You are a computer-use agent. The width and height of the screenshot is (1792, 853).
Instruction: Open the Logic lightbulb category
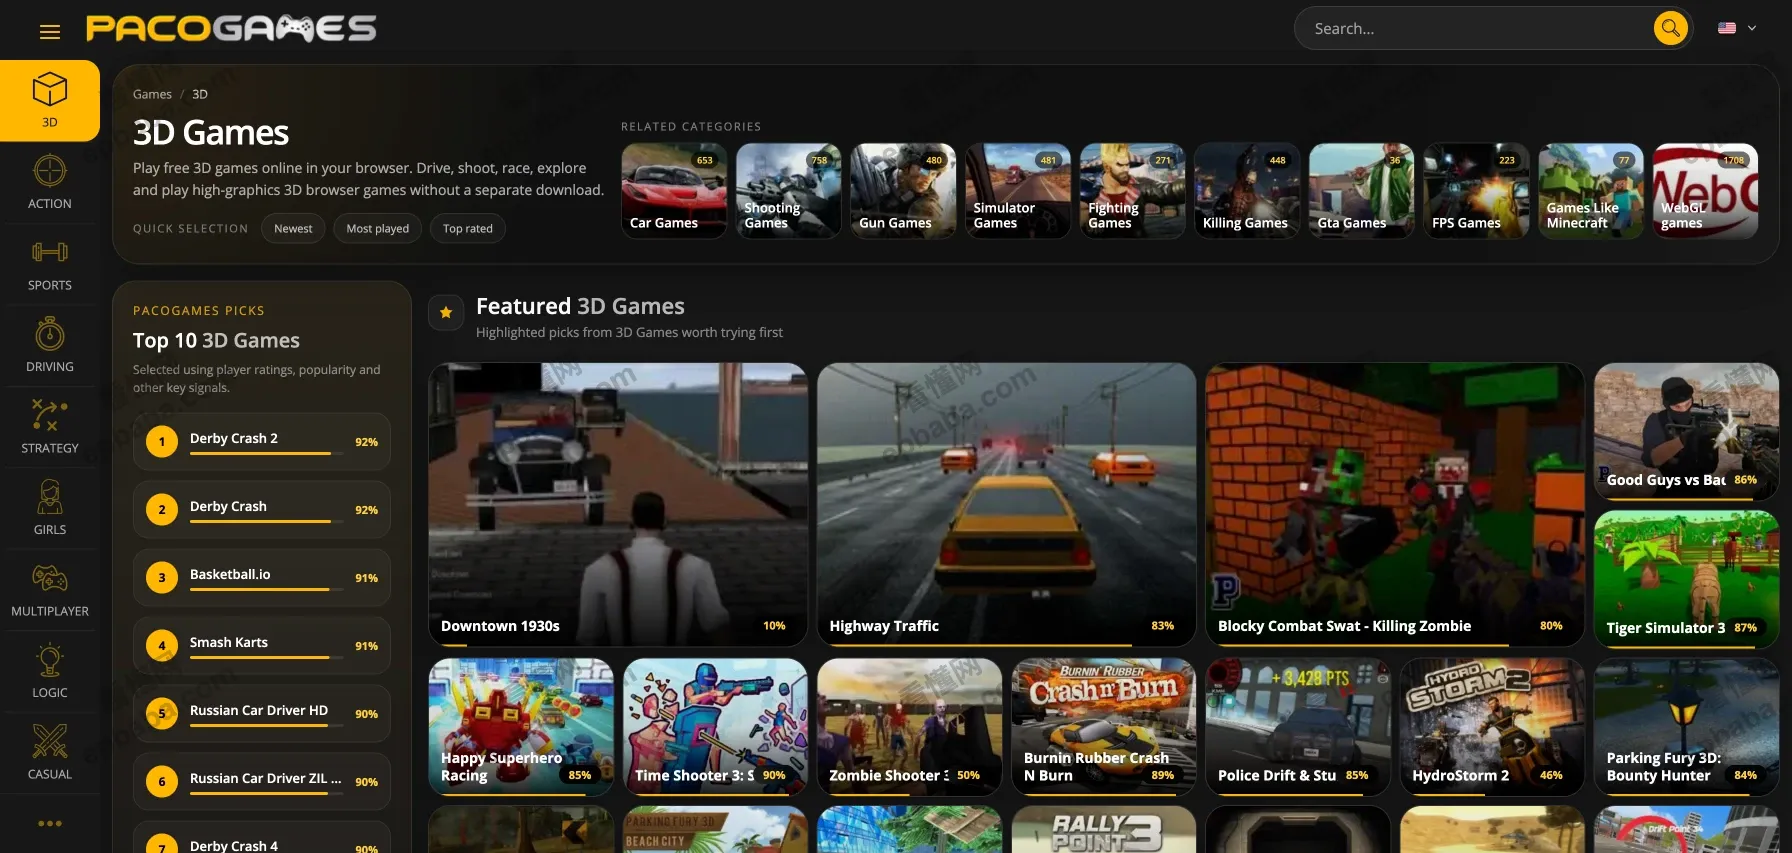pos(50,671)
